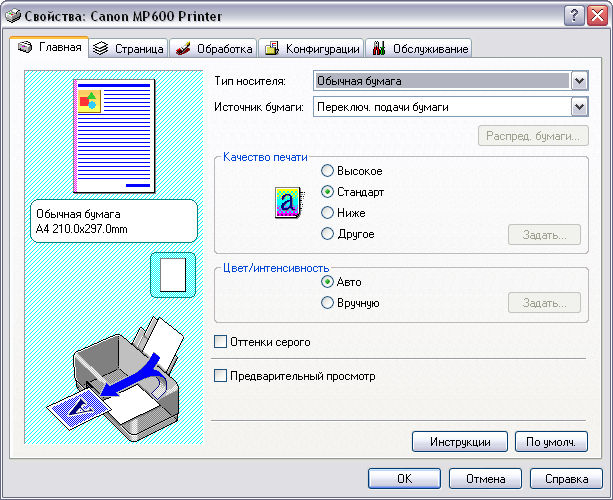This screenshot has width=613, height=500.
Task: Select Ниже print quality
Action: pos(343,213)
